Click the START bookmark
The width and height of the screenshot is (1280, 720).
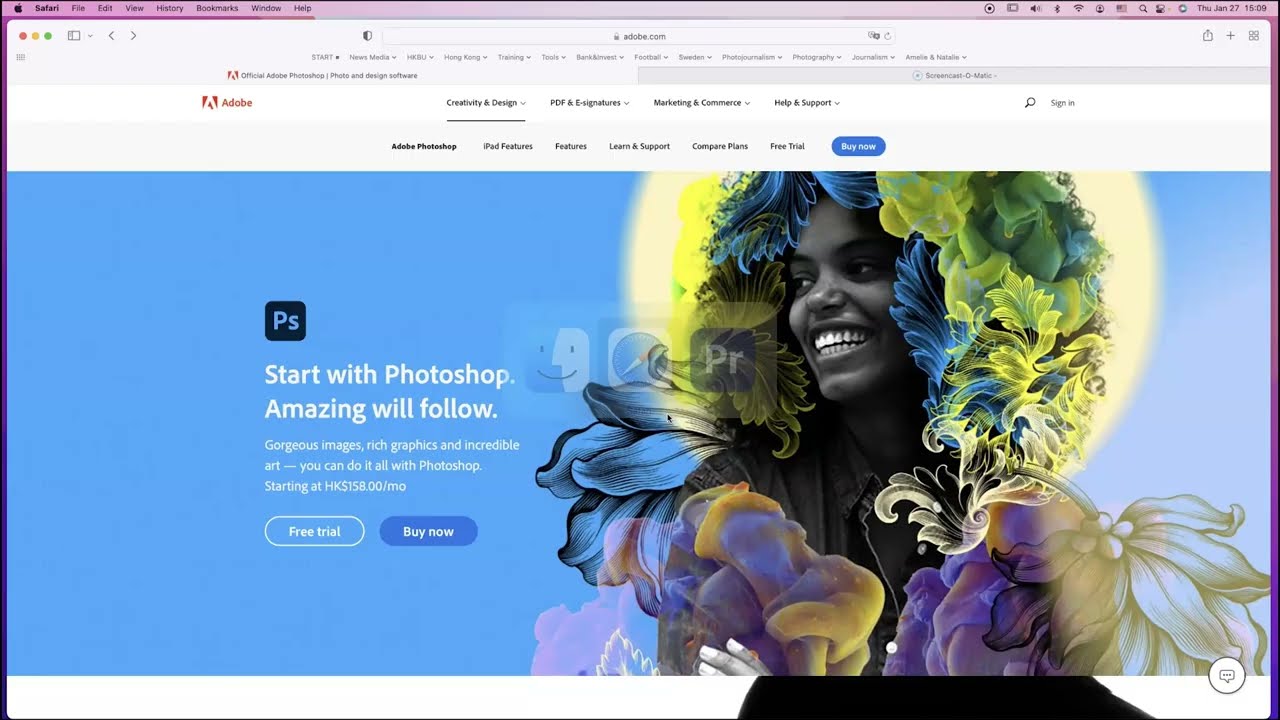(x=325, y=57)
